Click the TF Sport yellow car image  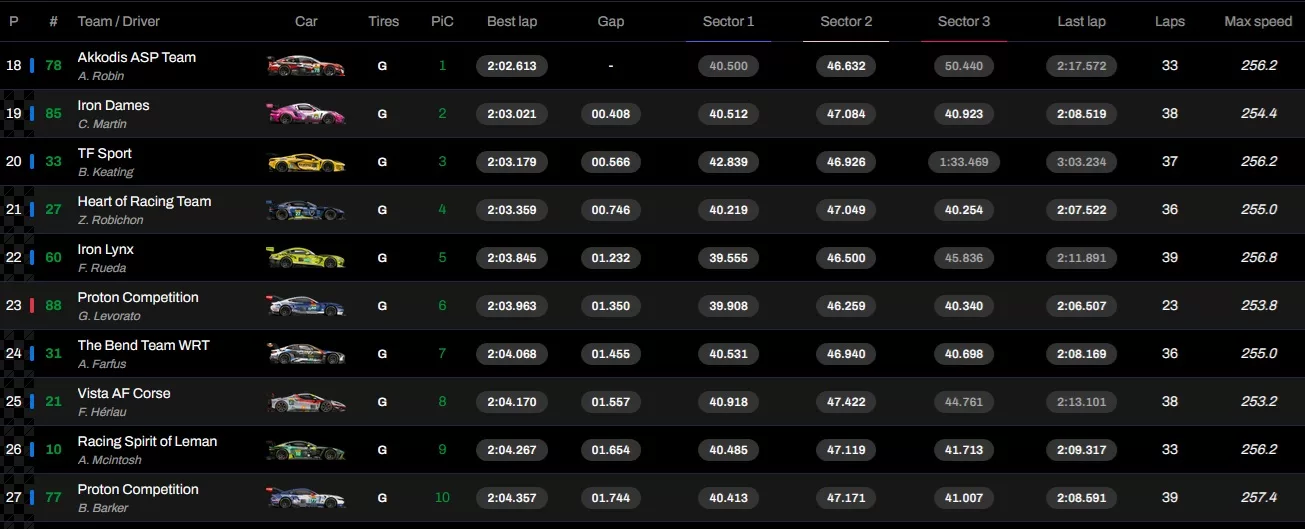pos(306,162)
